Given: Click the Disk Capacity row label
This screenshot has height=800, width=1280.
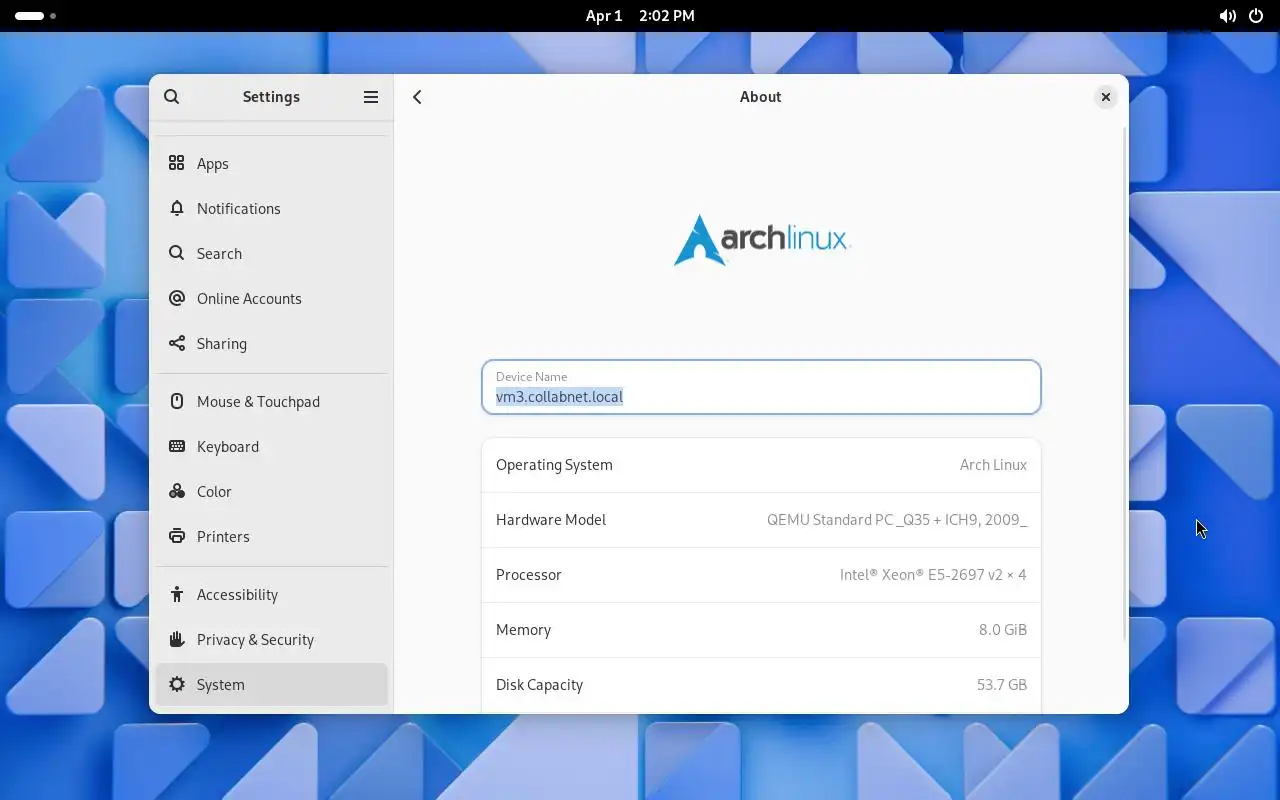Looking at the screenshot, I should (x=539, y=685).
